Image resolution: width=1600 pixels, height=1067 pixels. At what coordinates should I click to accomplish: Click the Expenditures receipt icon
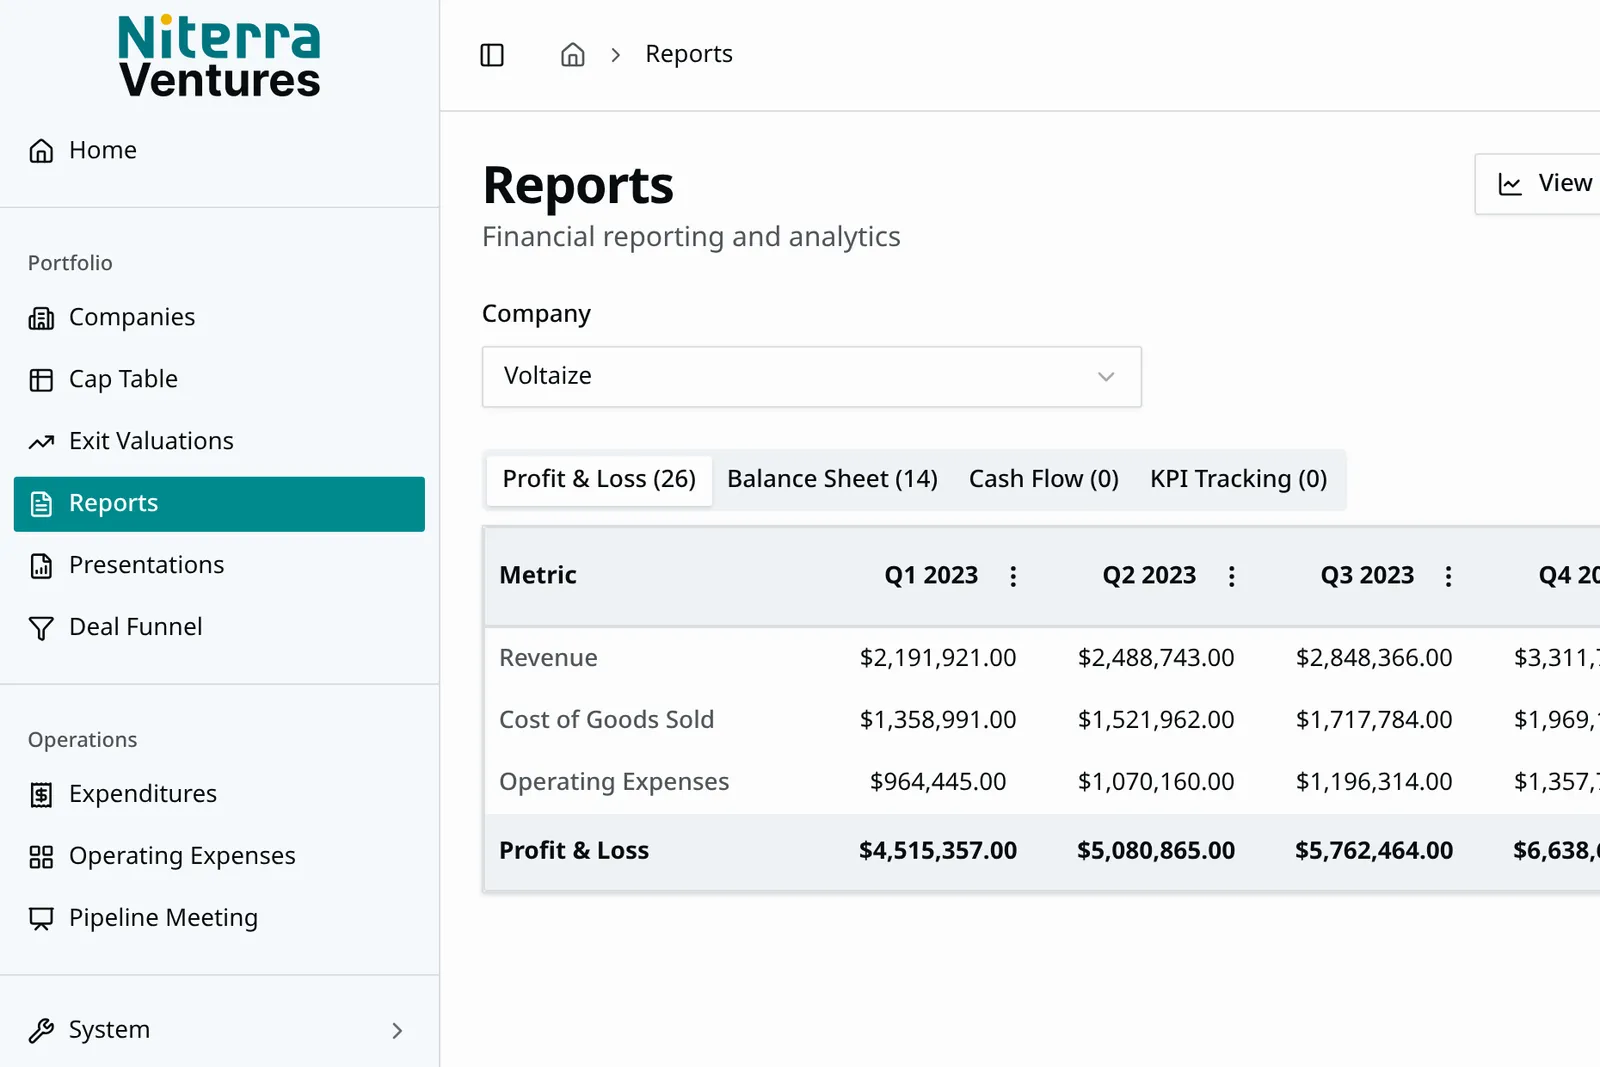41,795
